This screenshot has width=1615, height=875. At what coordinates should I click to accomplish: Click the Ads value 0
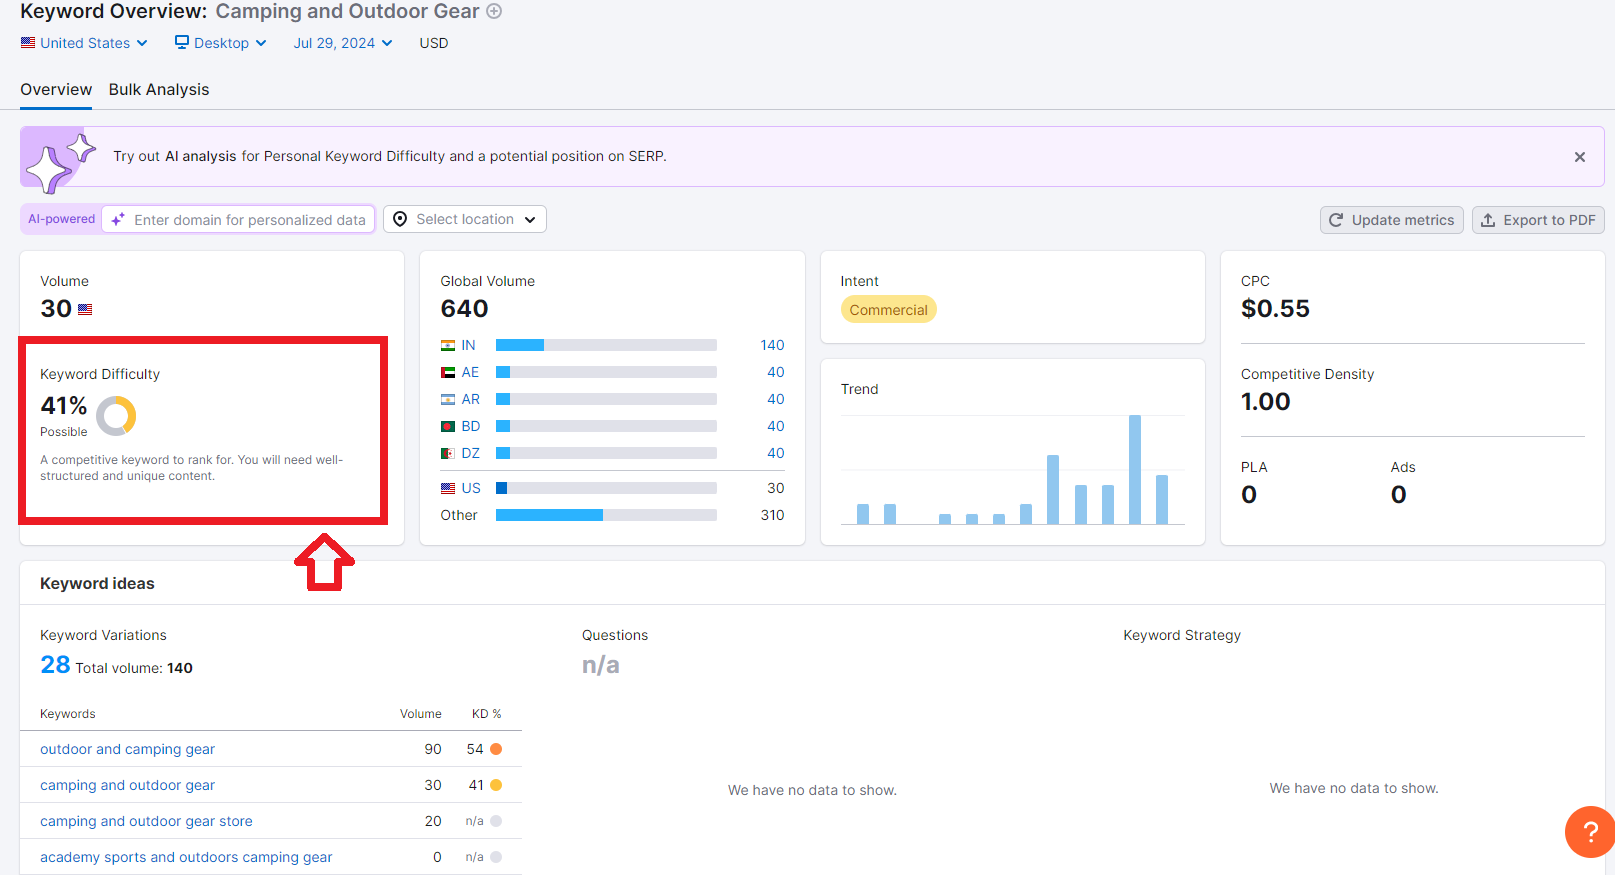coord(1399,495)
